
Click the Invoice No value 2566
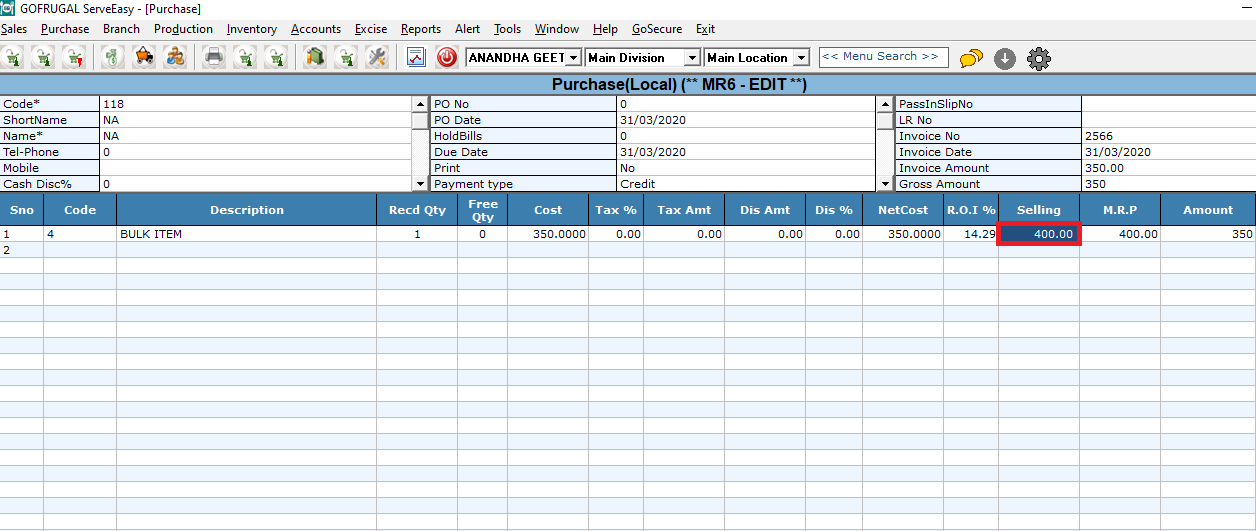(x=1168, y=136)
